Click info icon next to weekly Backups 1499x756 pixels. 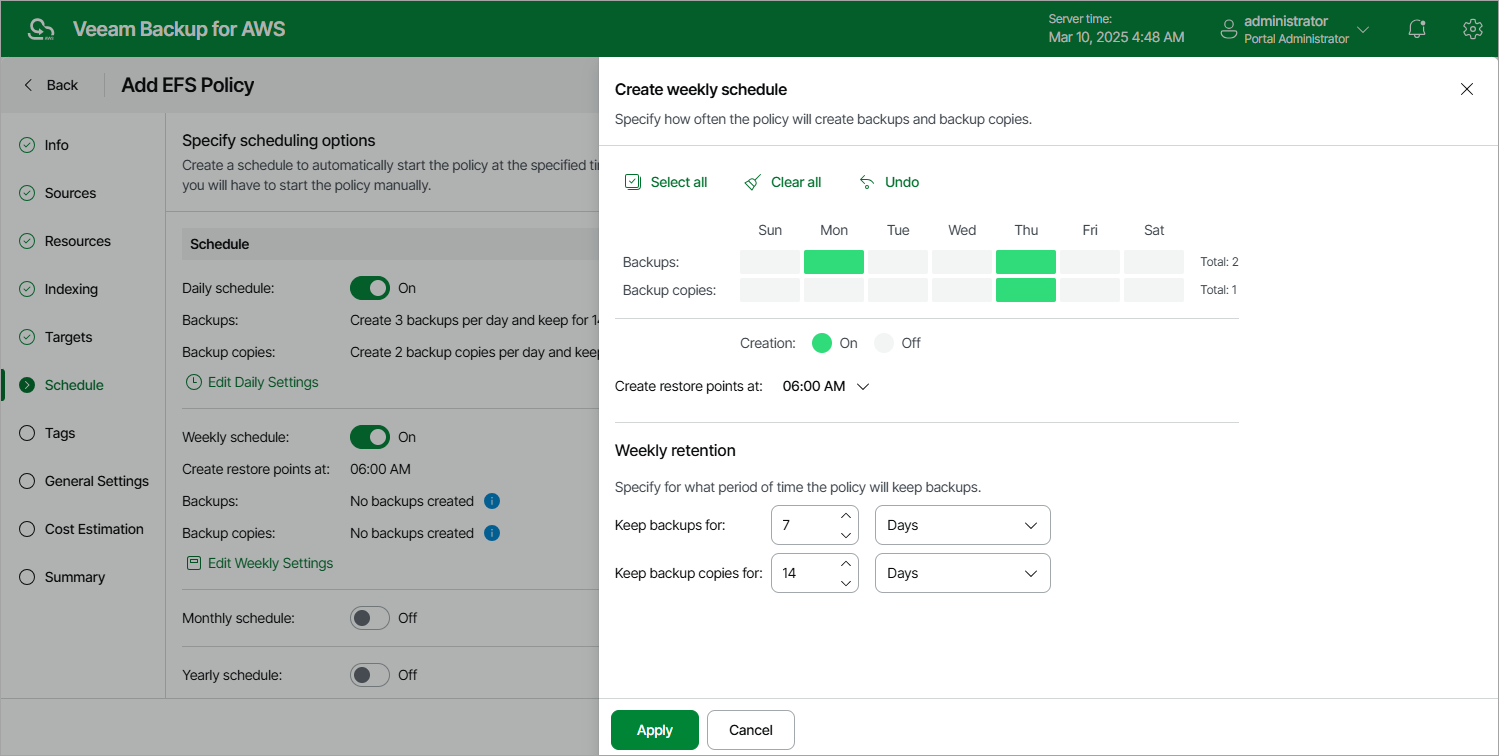(x=491, y=501)
